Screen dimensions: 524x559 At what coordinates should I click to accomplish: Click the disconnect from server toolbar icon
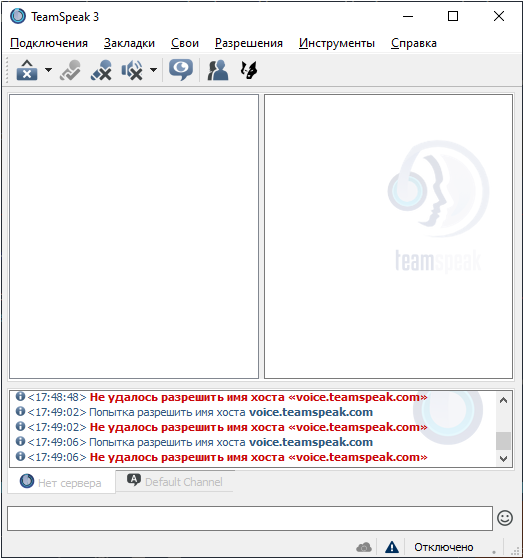pyautogui.click(x=27, y=70)
